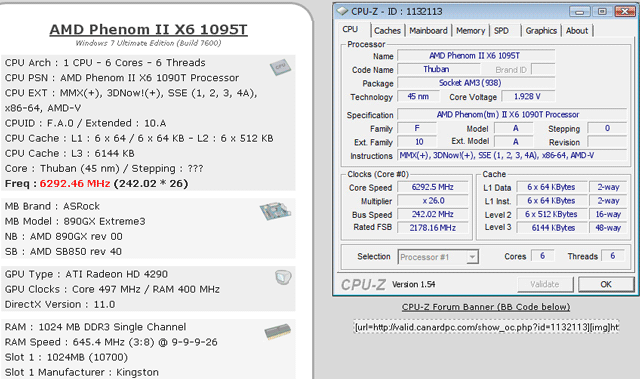The width and height of the screenshot is (640, 379).
Task: Click the greyed Validate button
Action: 545,284
